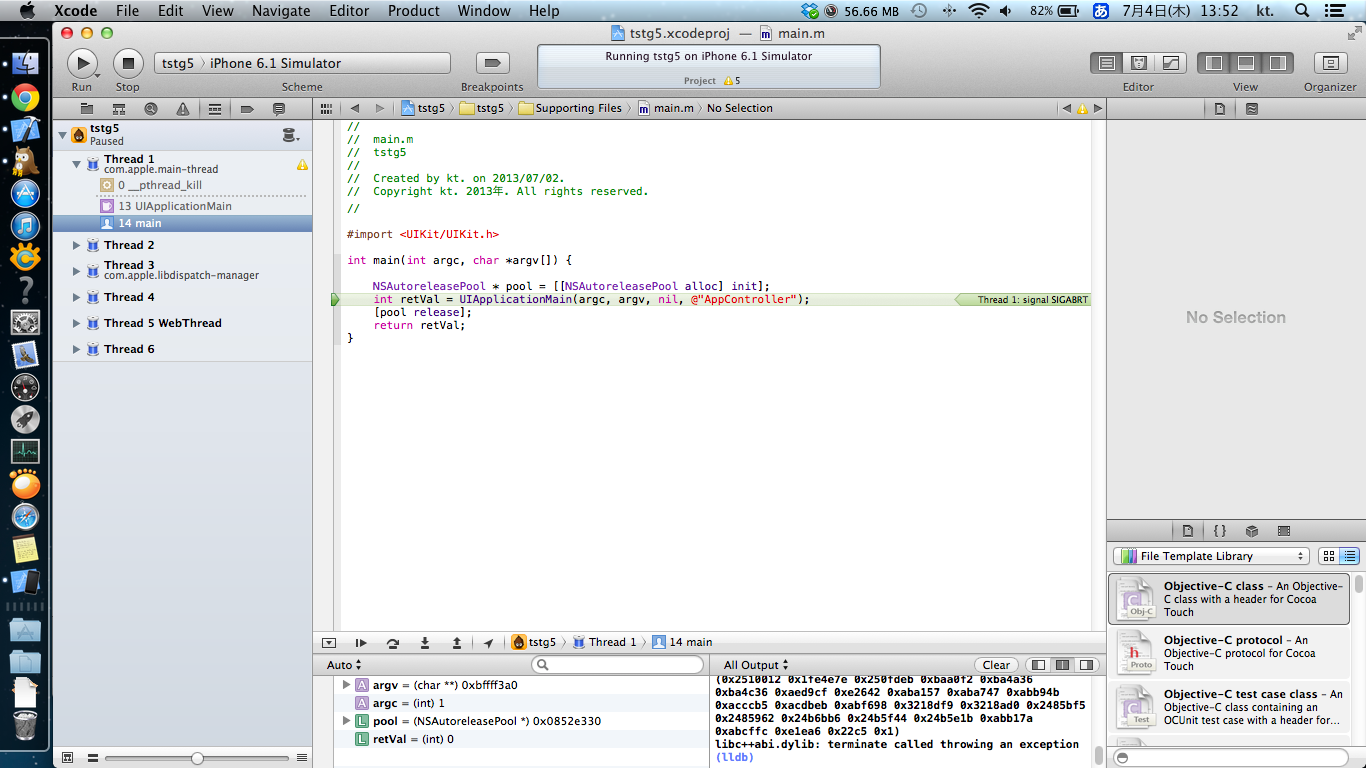Switch to the Version editor
The width and height of the screenshot is (1366, 768).
tap(1170, 63)
